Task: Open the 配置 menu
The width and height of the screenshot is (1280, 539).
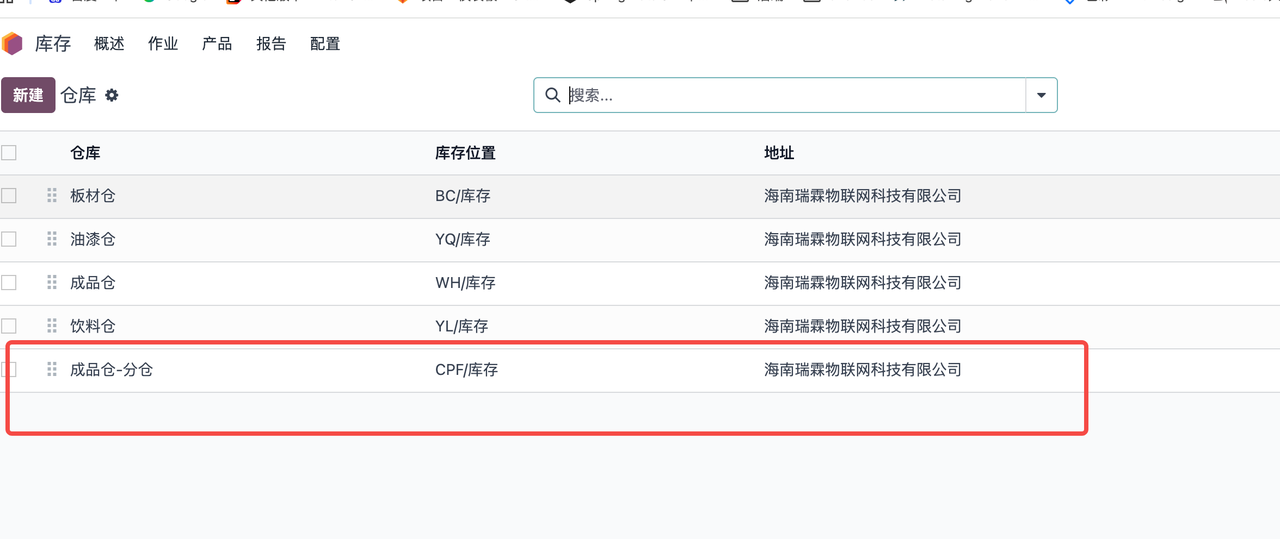Action: pyautogui.click(x=325, y=44)
